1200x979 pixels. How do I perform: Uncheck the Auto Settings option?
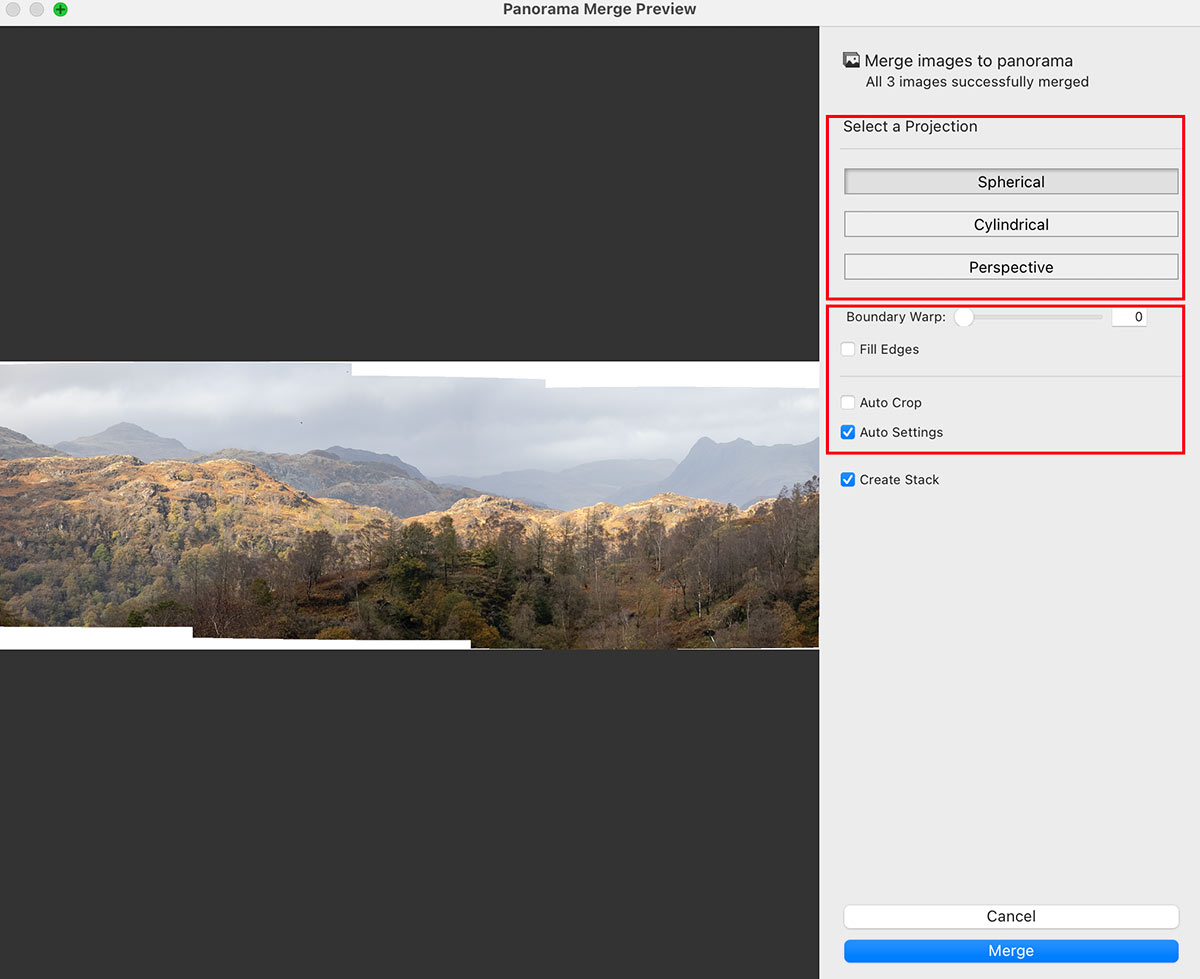coord(848,432)
